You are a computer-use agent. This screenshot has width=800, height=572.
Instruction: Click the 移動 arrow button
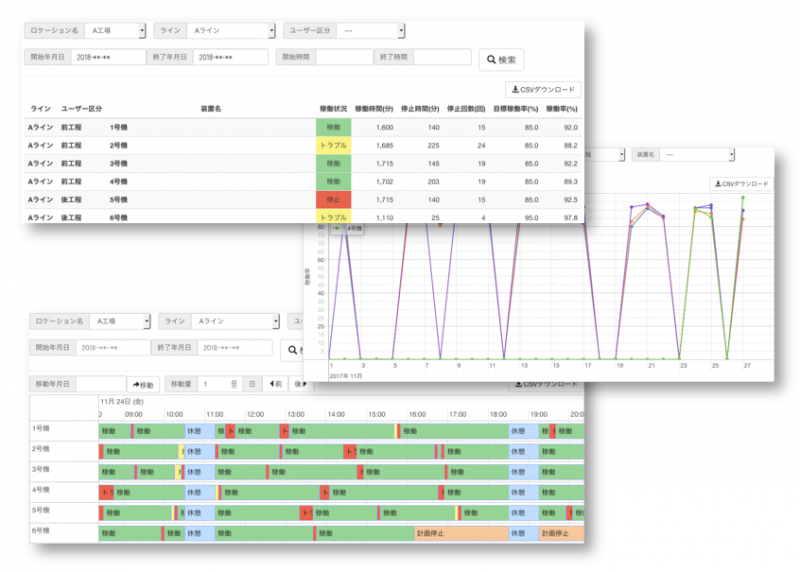[x=143, y=384]
